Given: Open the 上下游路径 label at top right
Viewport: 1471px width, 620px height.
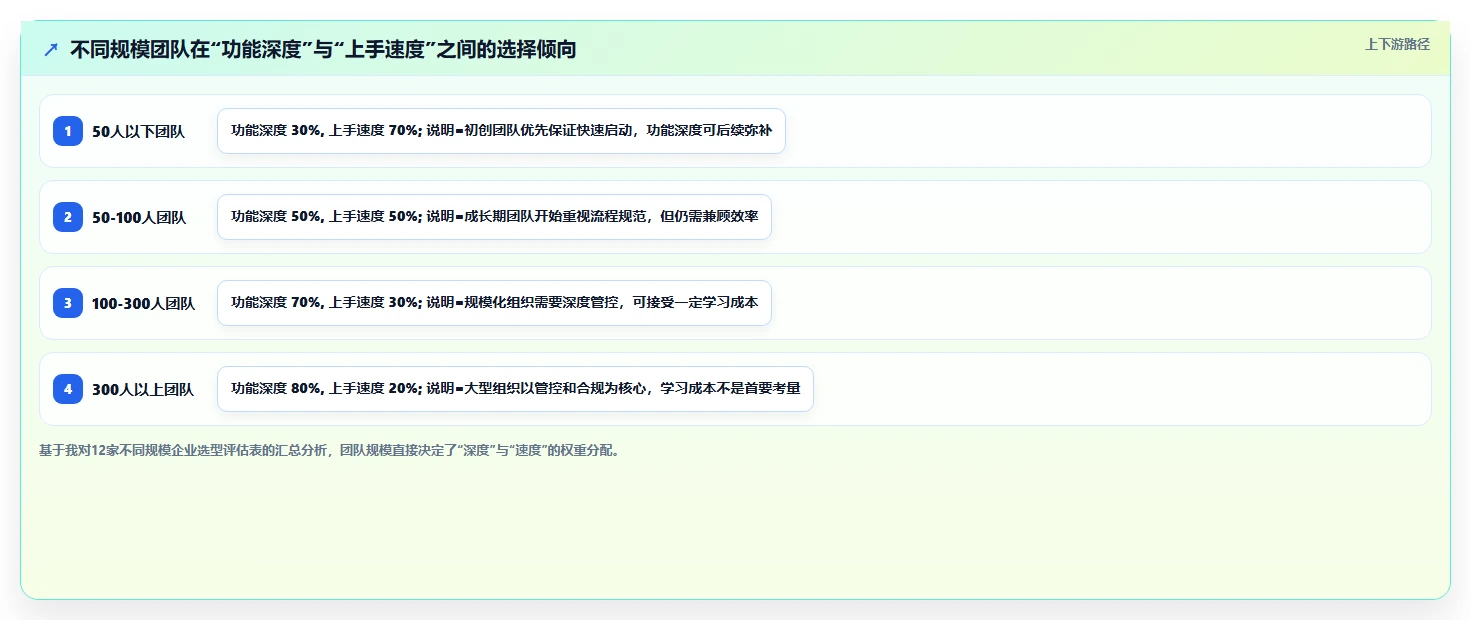Looking at the screenshot, I should point(1397,44).
